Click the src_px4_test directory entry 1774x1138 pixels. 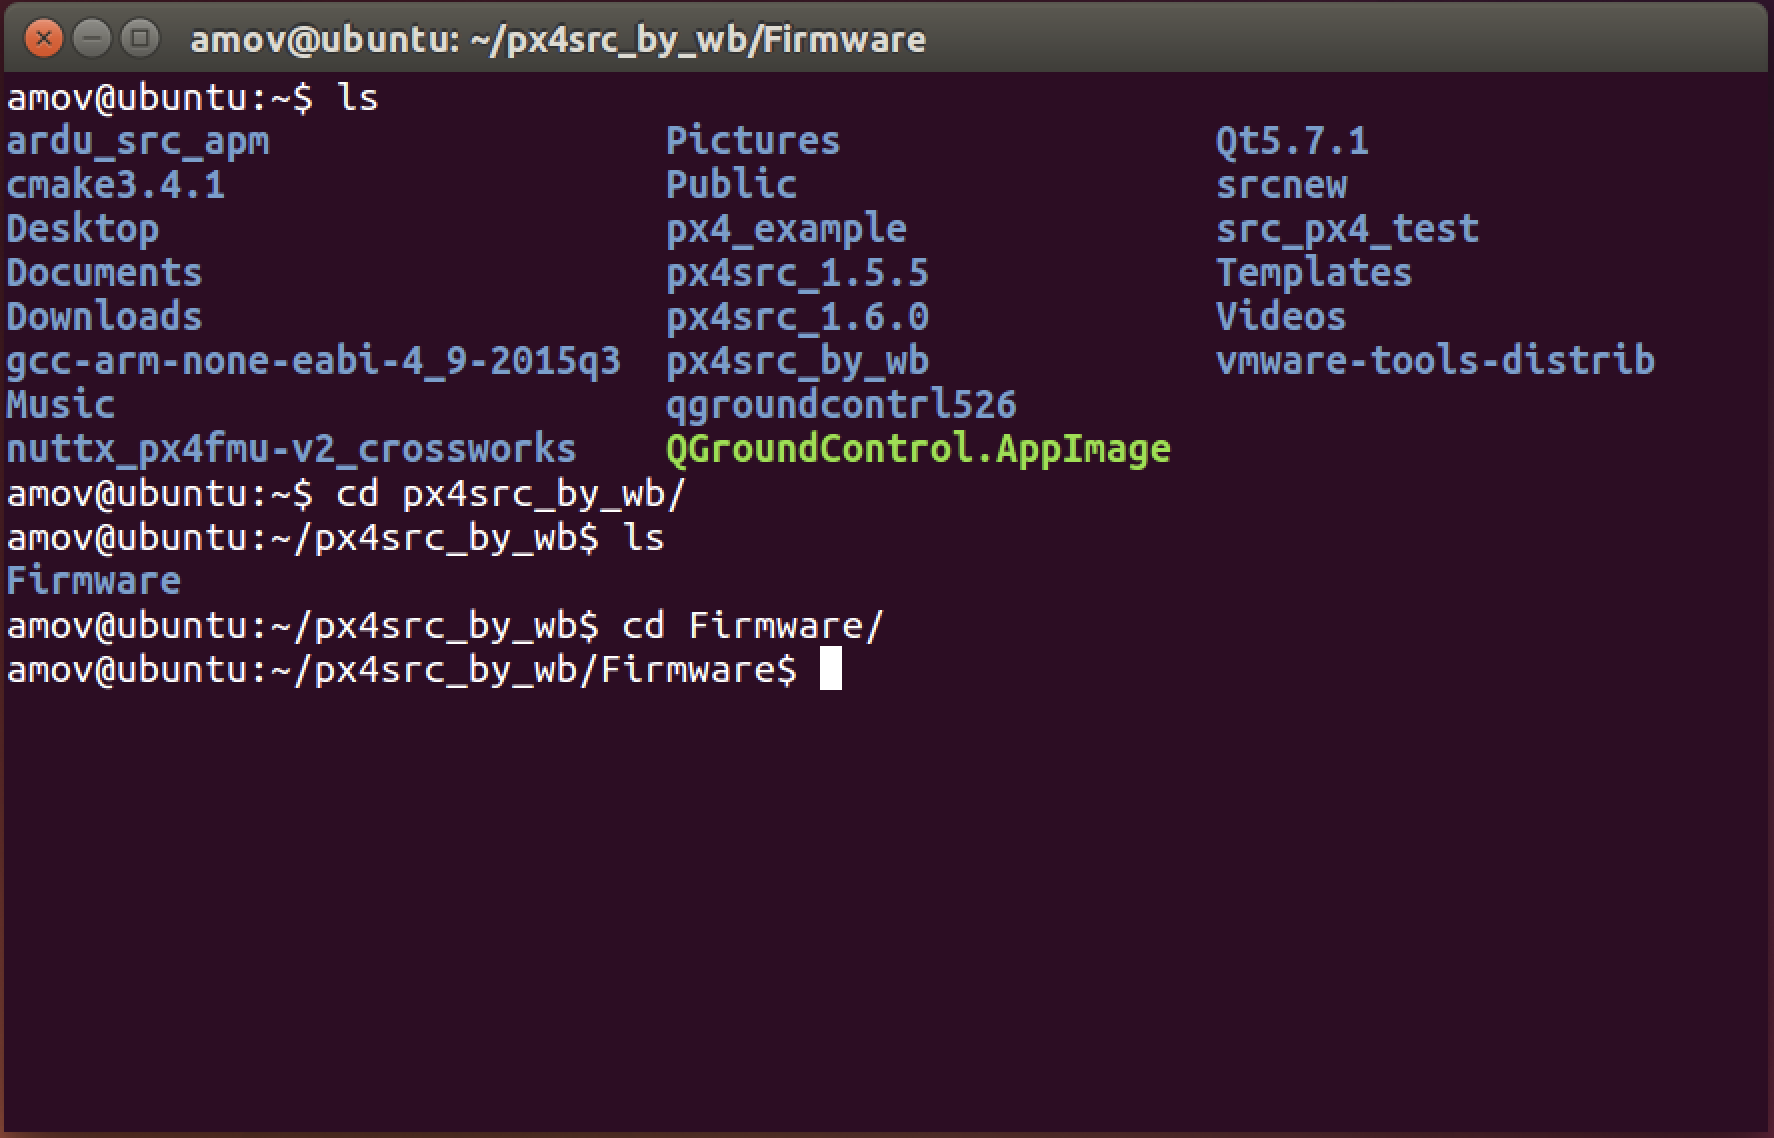point(1347,229)
